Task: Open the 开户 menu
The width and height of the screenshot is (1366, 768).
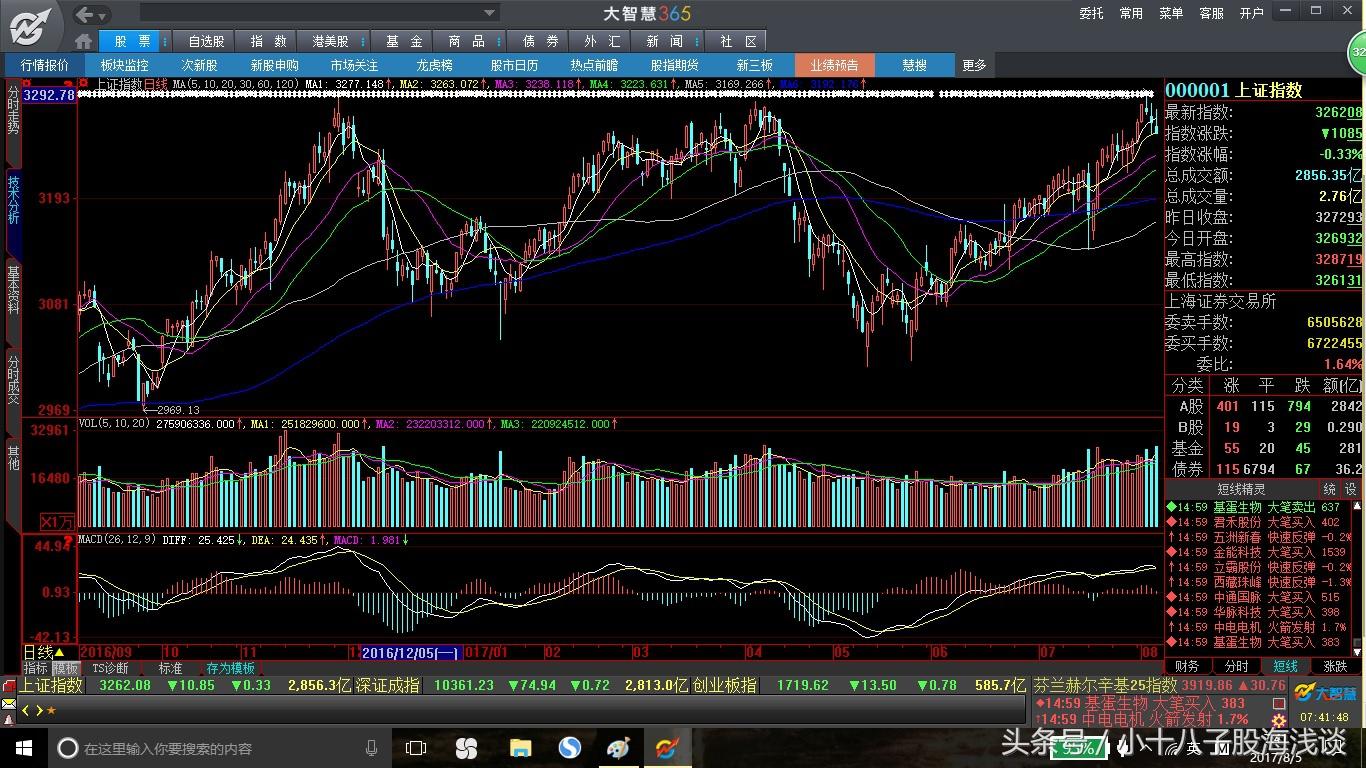Action: coord(1252,13)
